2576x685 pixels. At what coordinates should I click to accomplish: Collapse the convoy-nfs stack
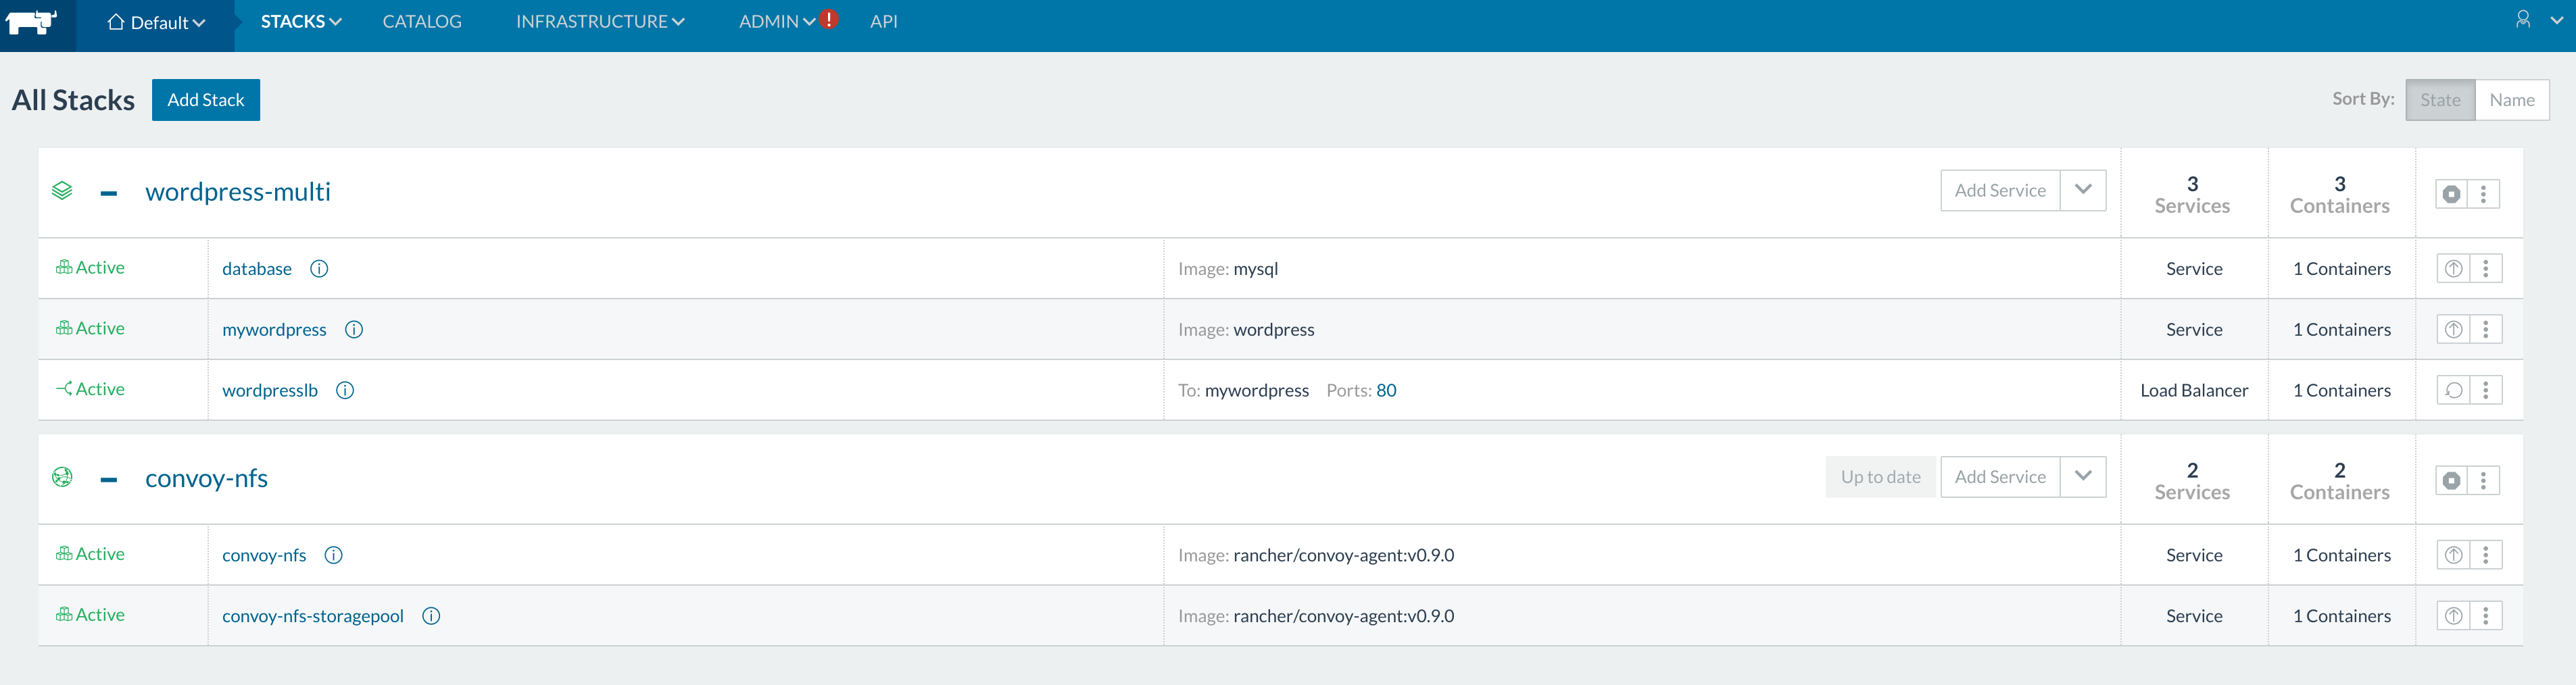point(109,480)
